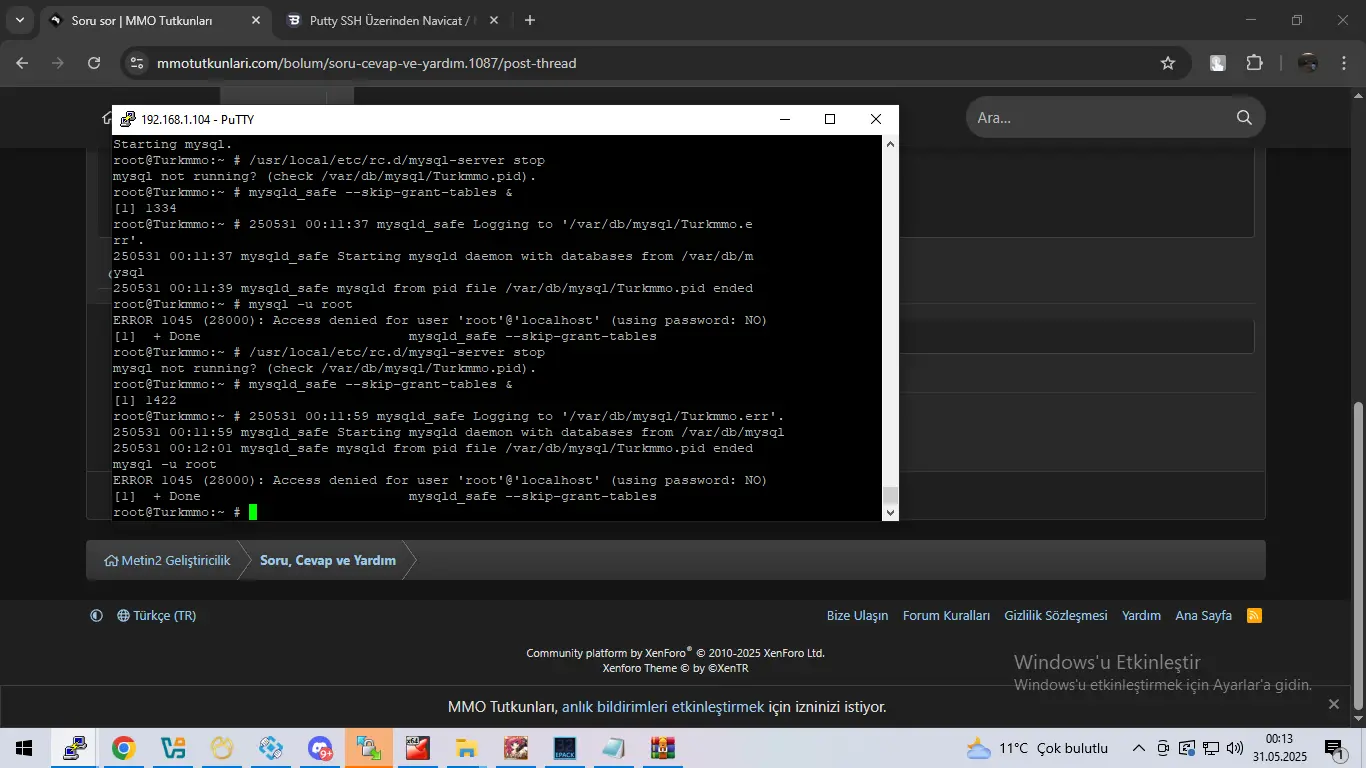Screen dimensions: 1366x768
Task: Open the padlock file transfer taskbar application
Action: [x=368, y=748]
